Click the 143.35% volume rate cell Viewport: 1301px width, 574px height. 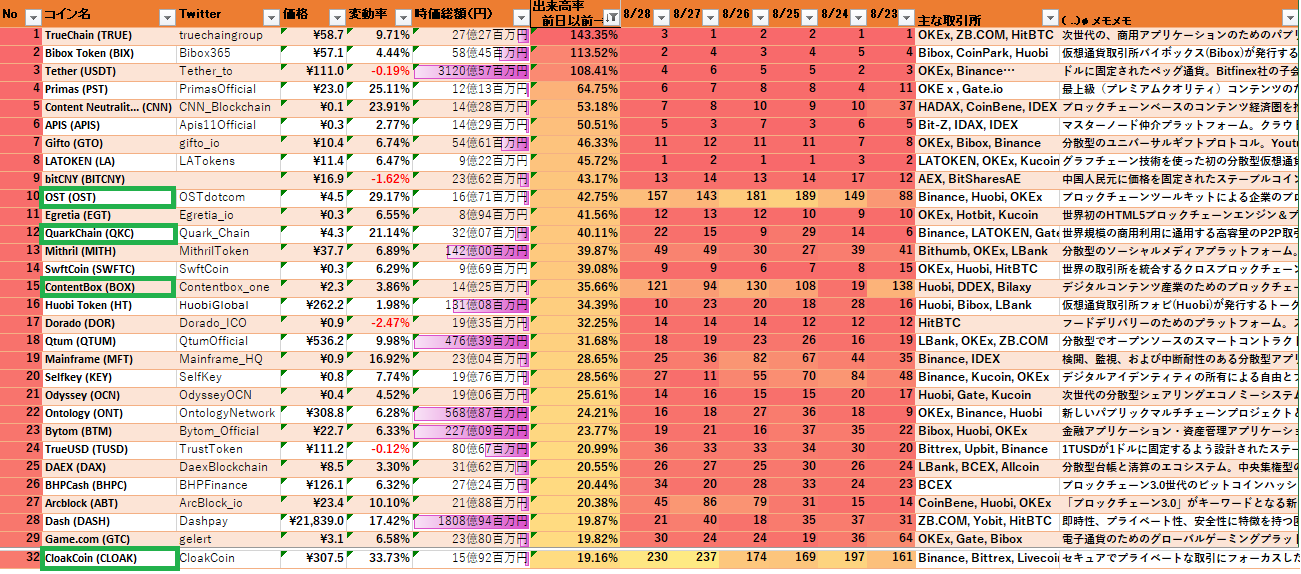pos(576,35)
